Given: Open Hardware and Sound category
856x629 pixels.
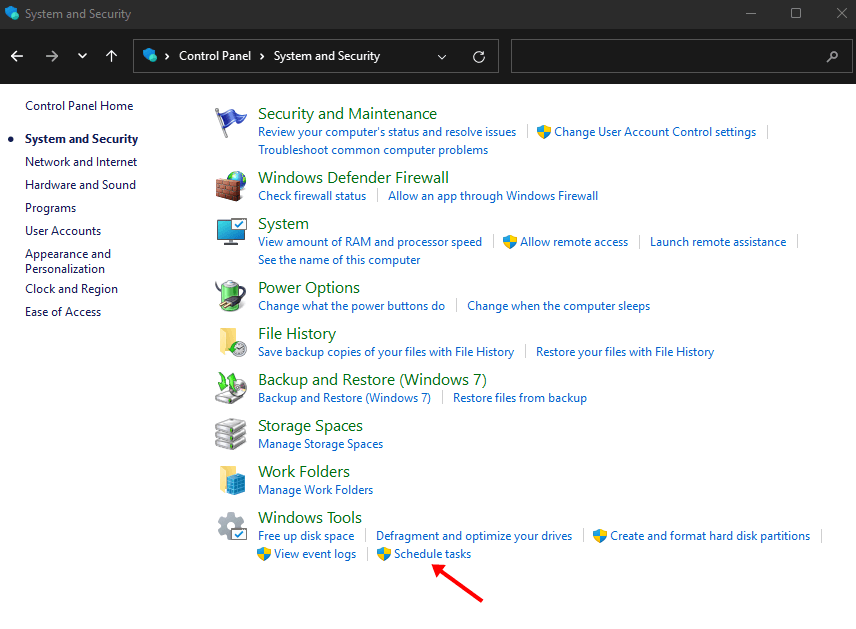Looking at the screenshot, I should click(80, 185).
